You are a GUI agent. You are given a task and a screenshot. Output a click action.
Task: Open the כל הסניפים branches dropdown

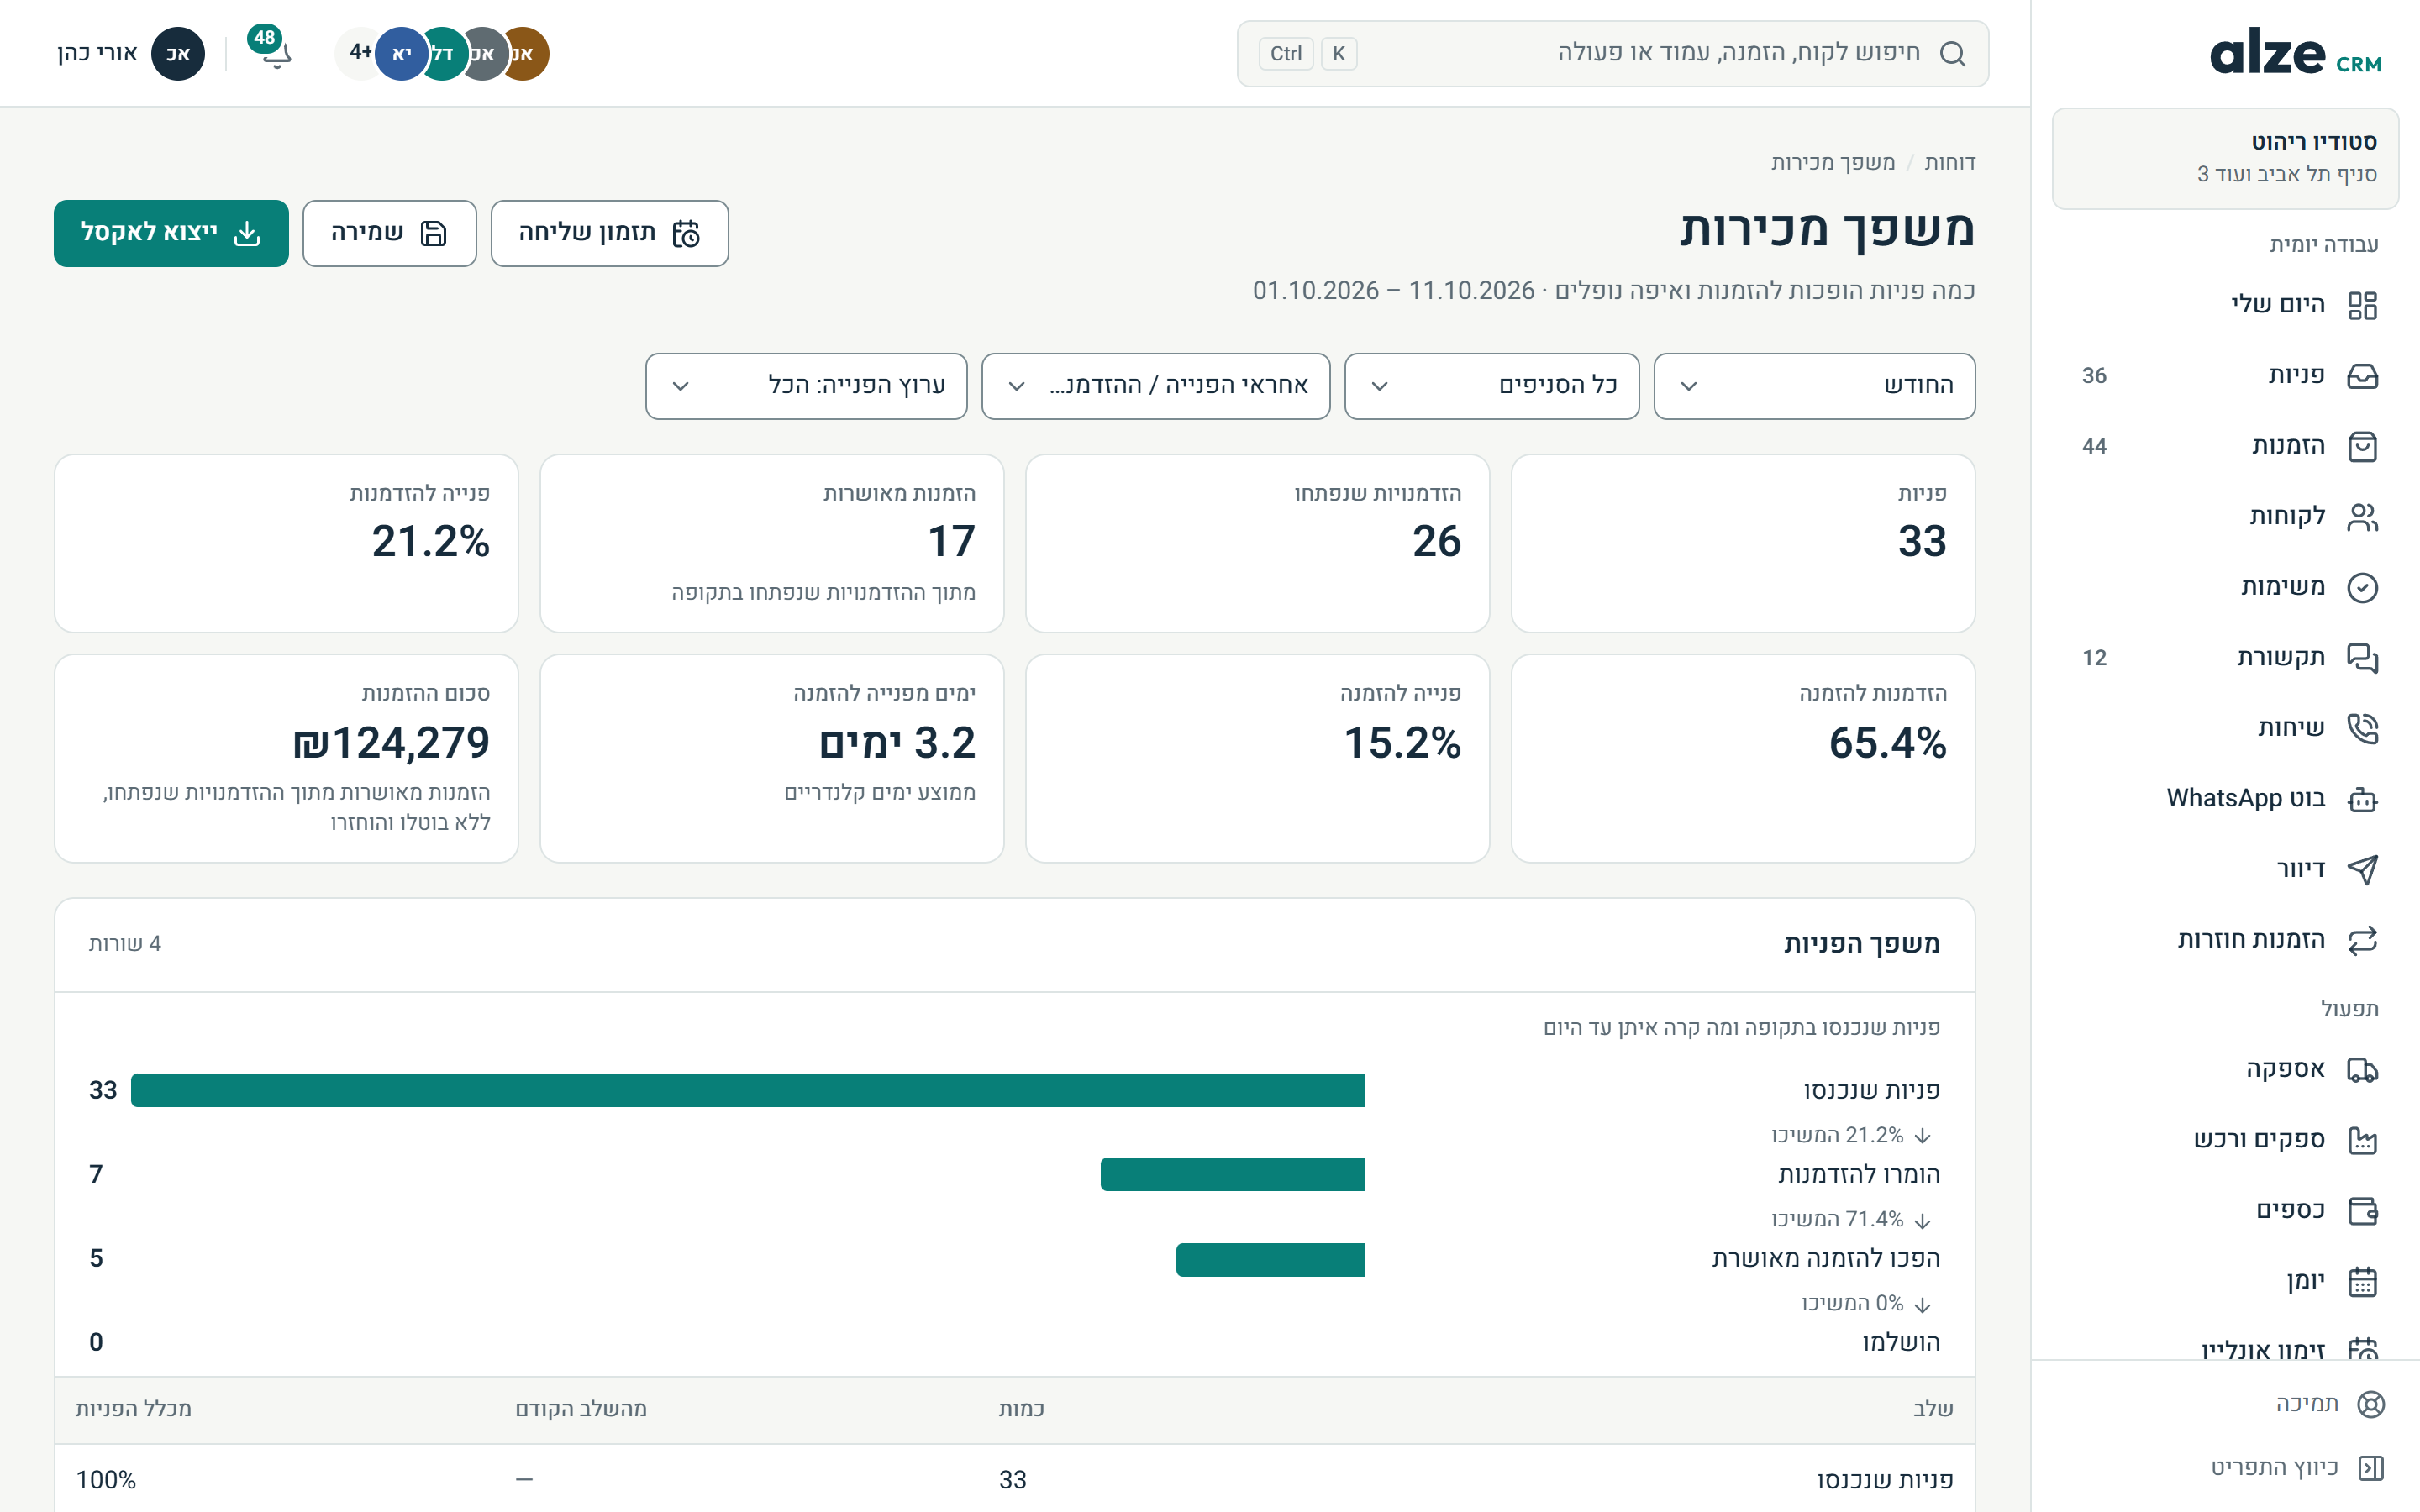[1491, 386]
